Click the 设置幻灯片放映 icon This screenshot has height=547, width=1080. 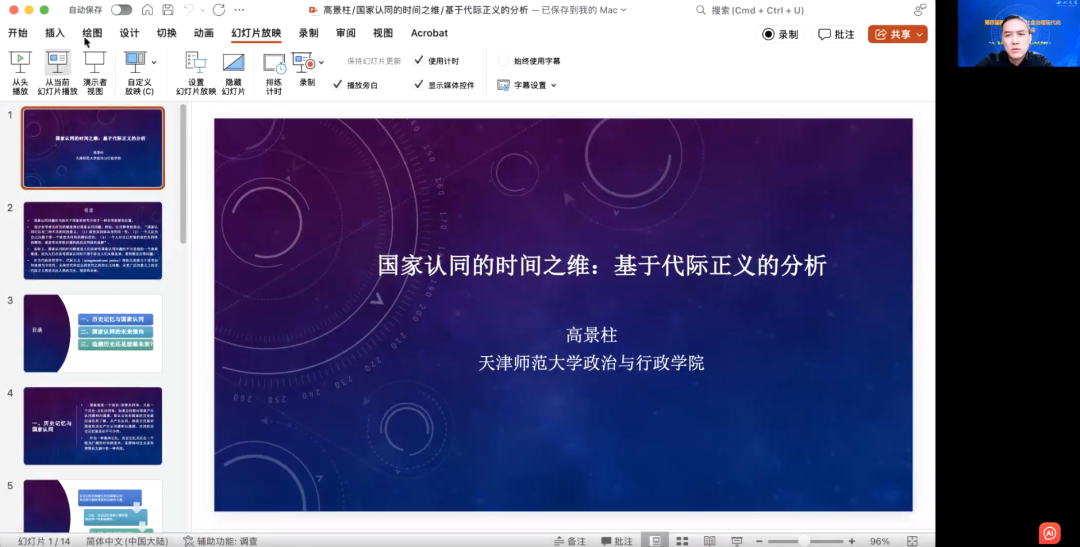coord(196,65)
